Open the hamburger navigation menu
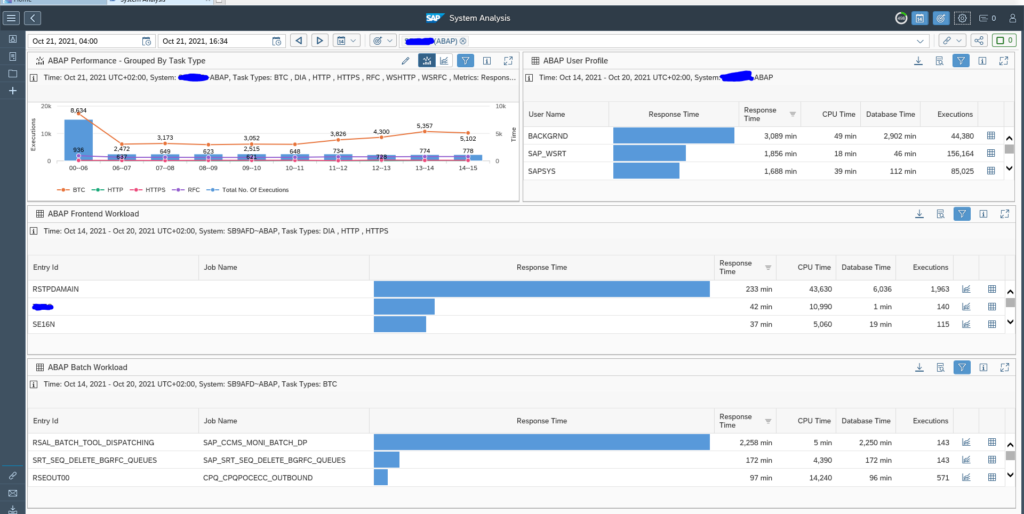Screen dimensions: 1024x514 point(12,18)
